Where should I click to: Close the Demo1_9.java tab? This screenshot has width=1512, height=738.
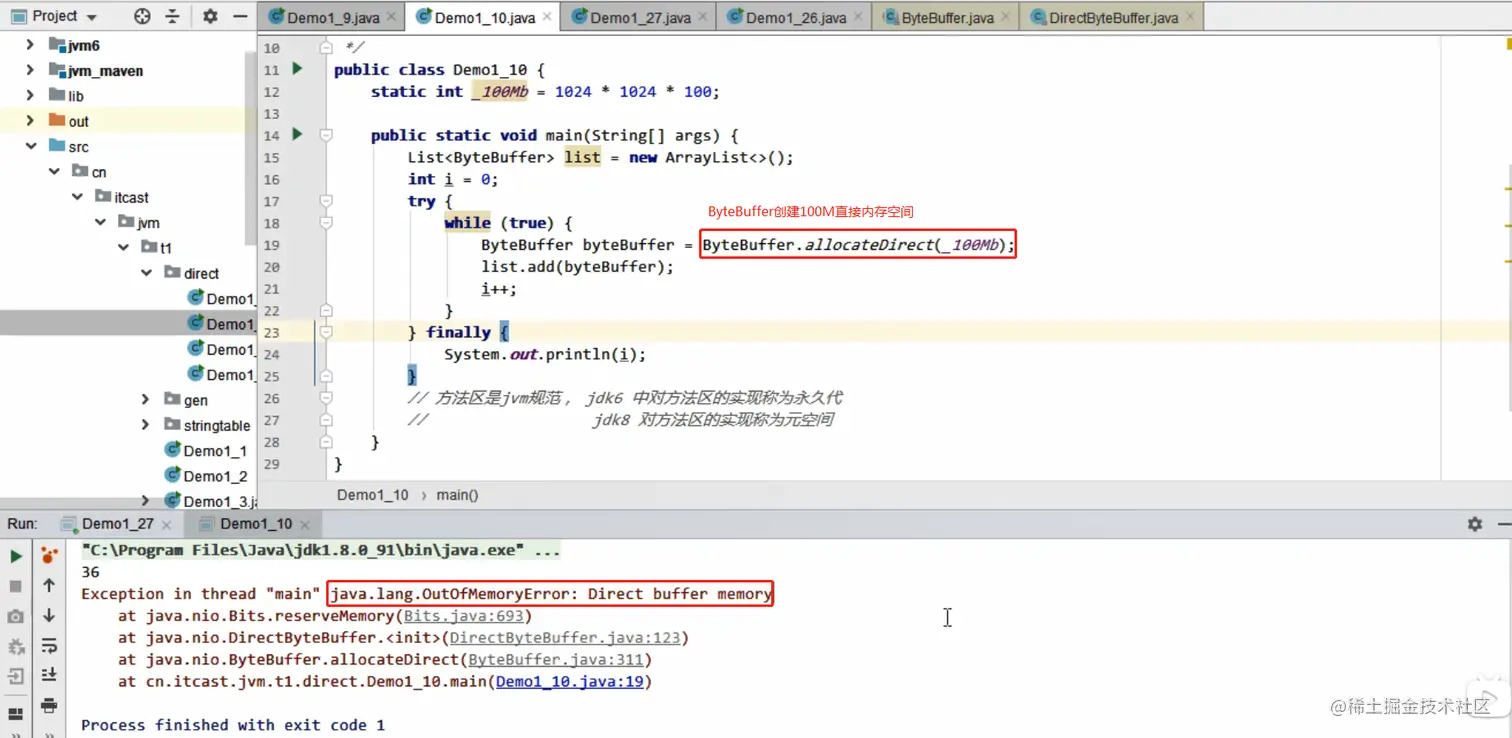pyautogui.click(x=390, y=18)
